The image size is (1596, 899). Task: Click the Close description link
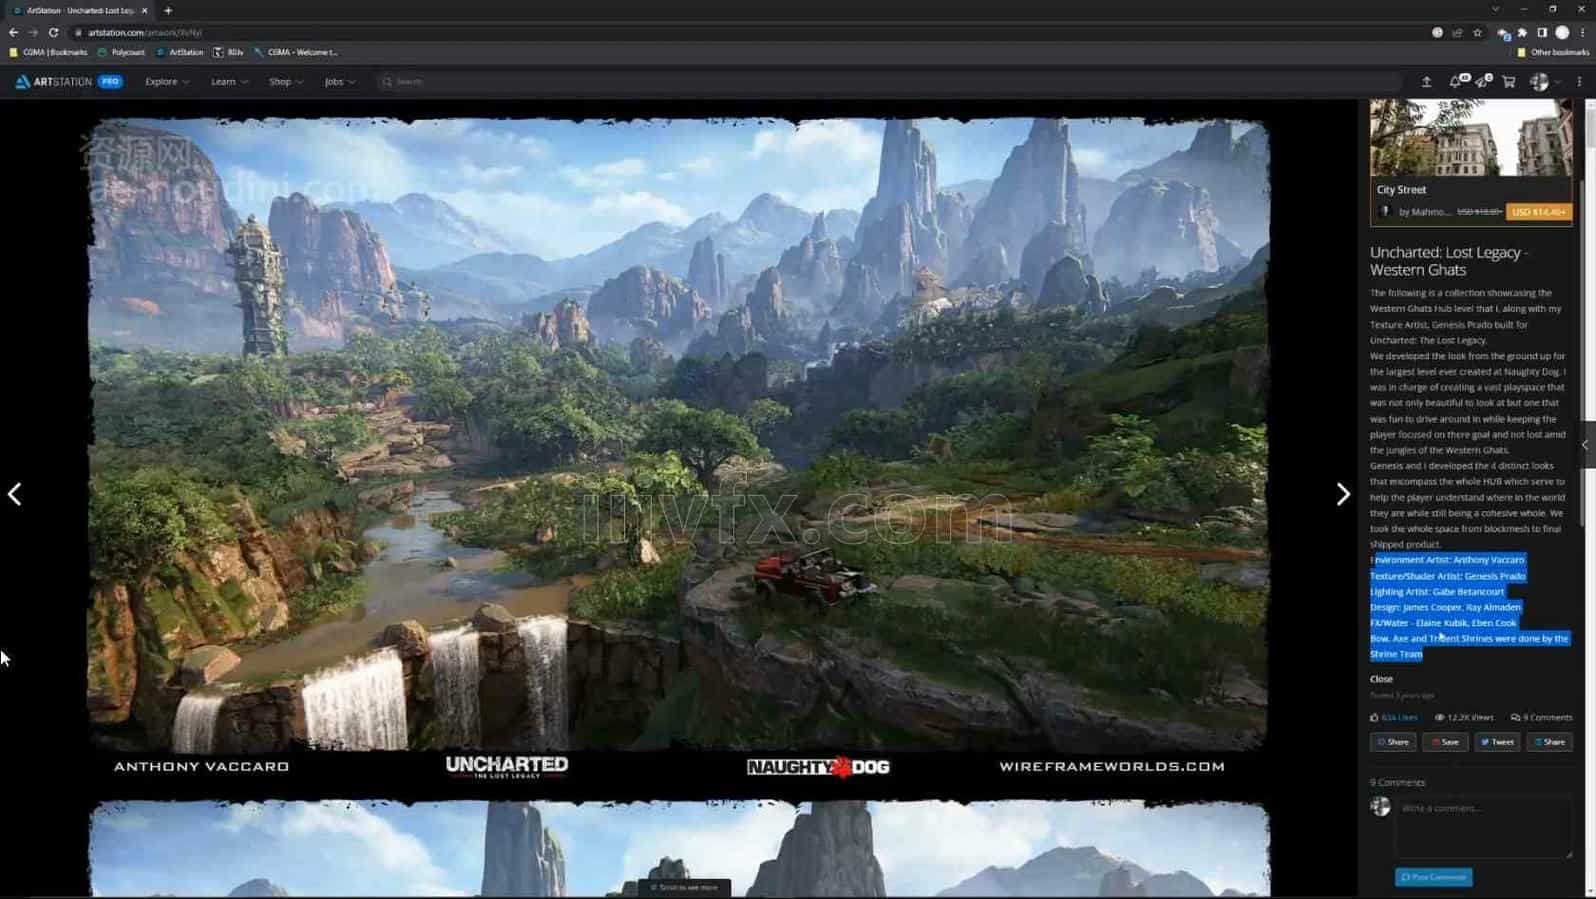[1381, 679]
